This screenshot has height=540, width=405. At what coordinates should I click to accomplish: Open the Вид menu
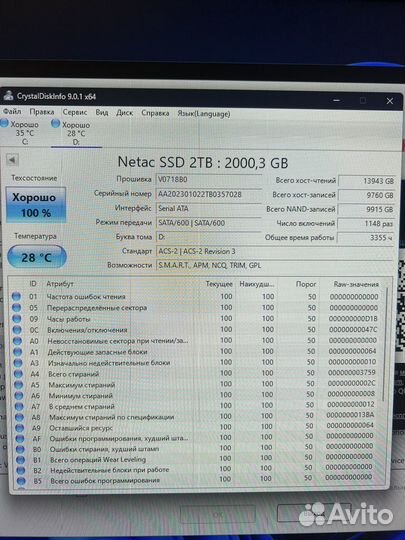(x=102, y=112)
